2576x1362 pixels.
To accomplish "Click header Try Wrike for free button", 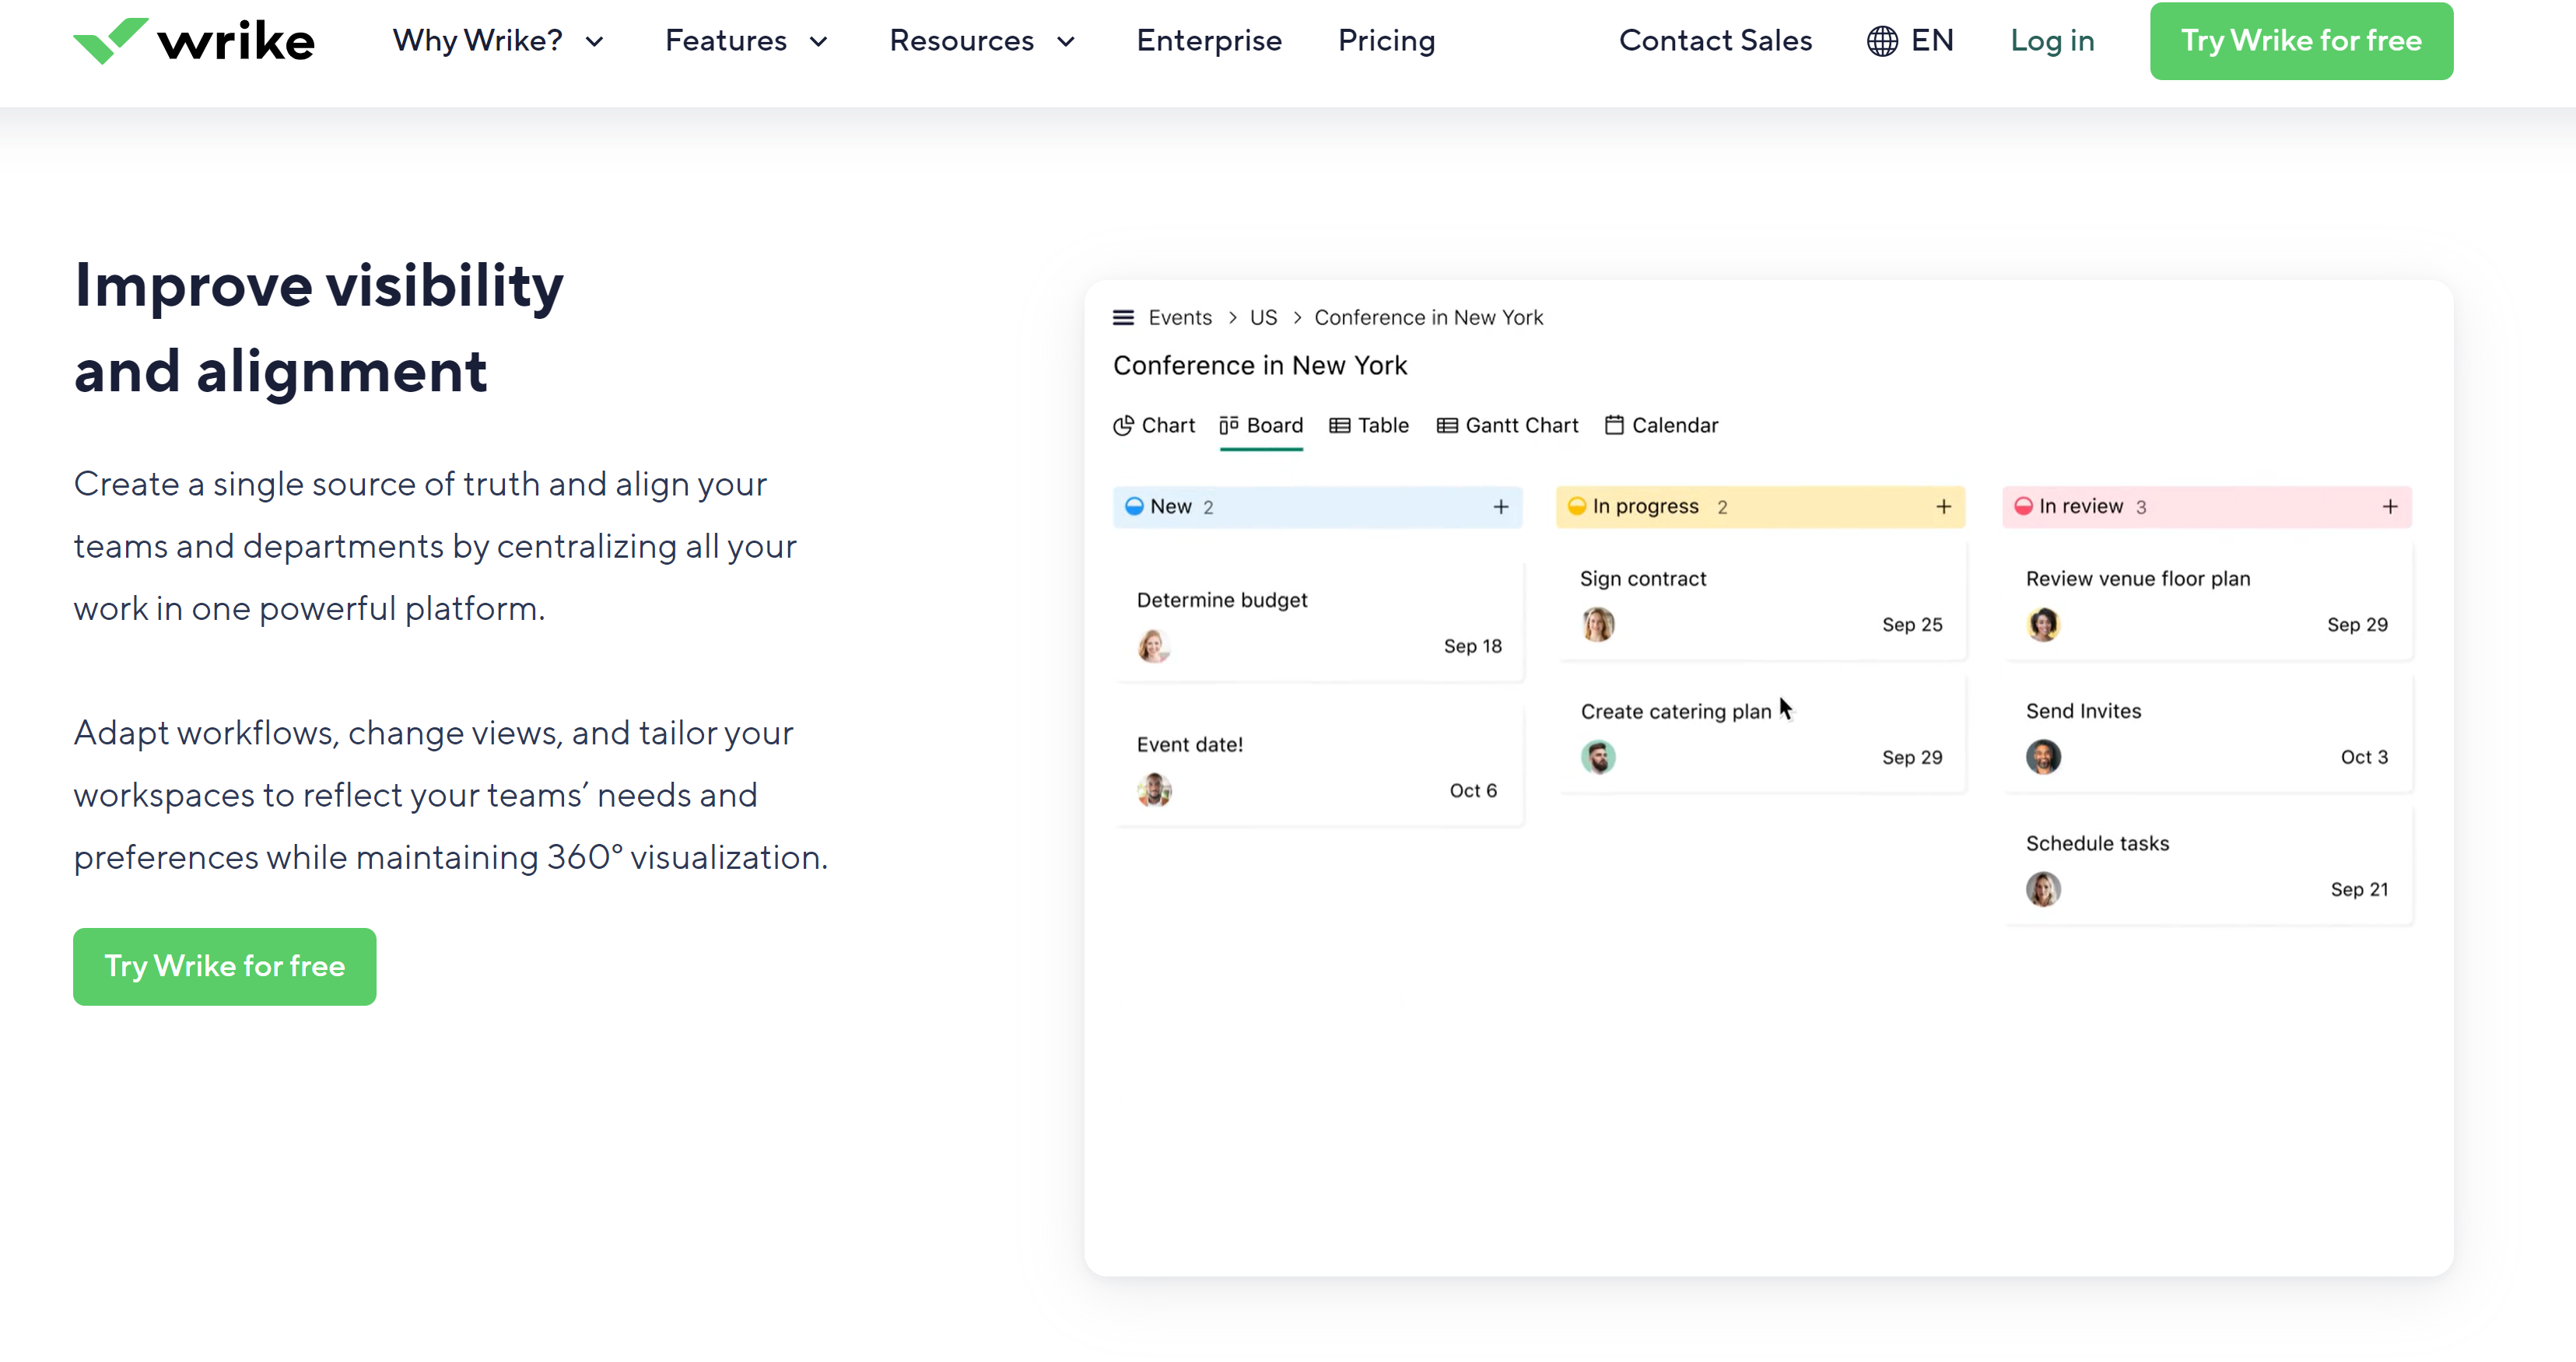I will [2301, 41].
